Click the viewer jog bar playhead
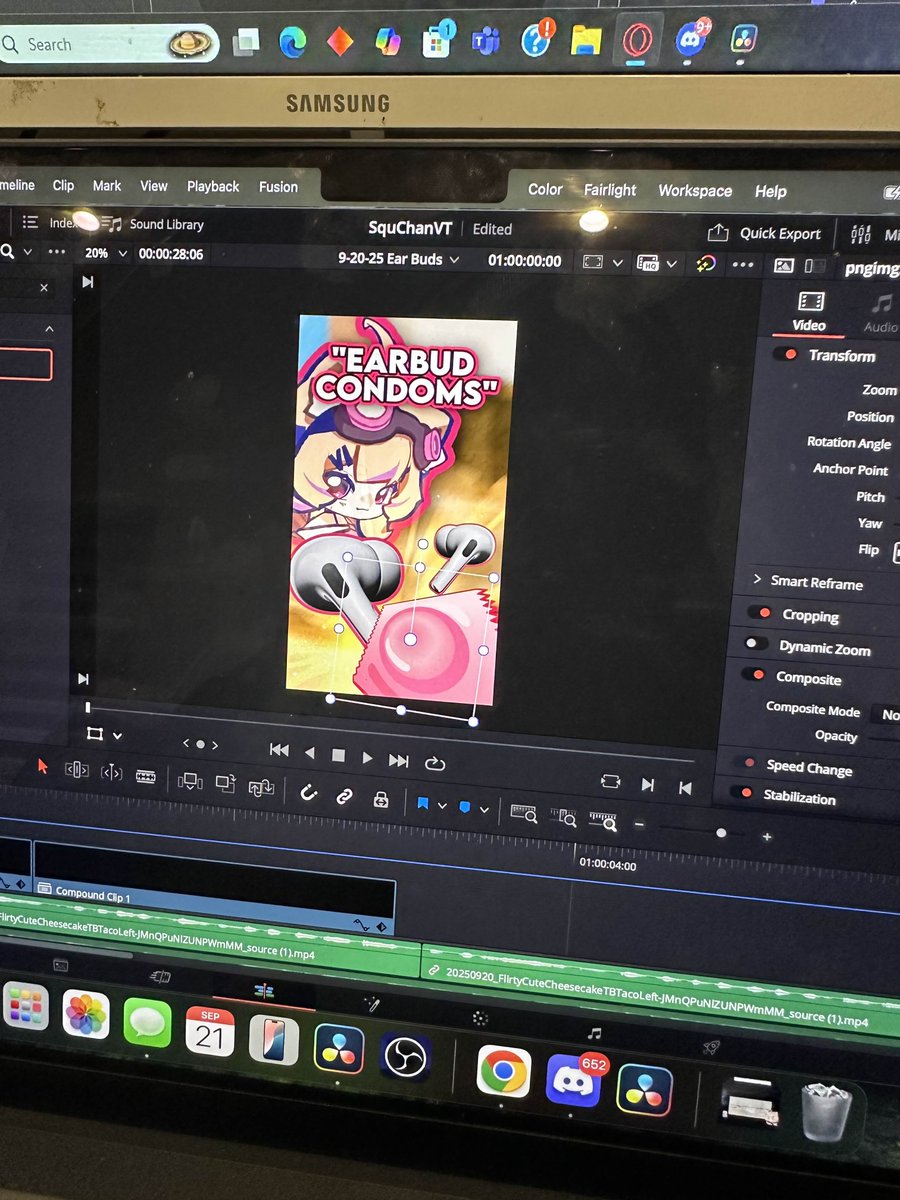Screen dimensions: 900x1200 [88, 707]
